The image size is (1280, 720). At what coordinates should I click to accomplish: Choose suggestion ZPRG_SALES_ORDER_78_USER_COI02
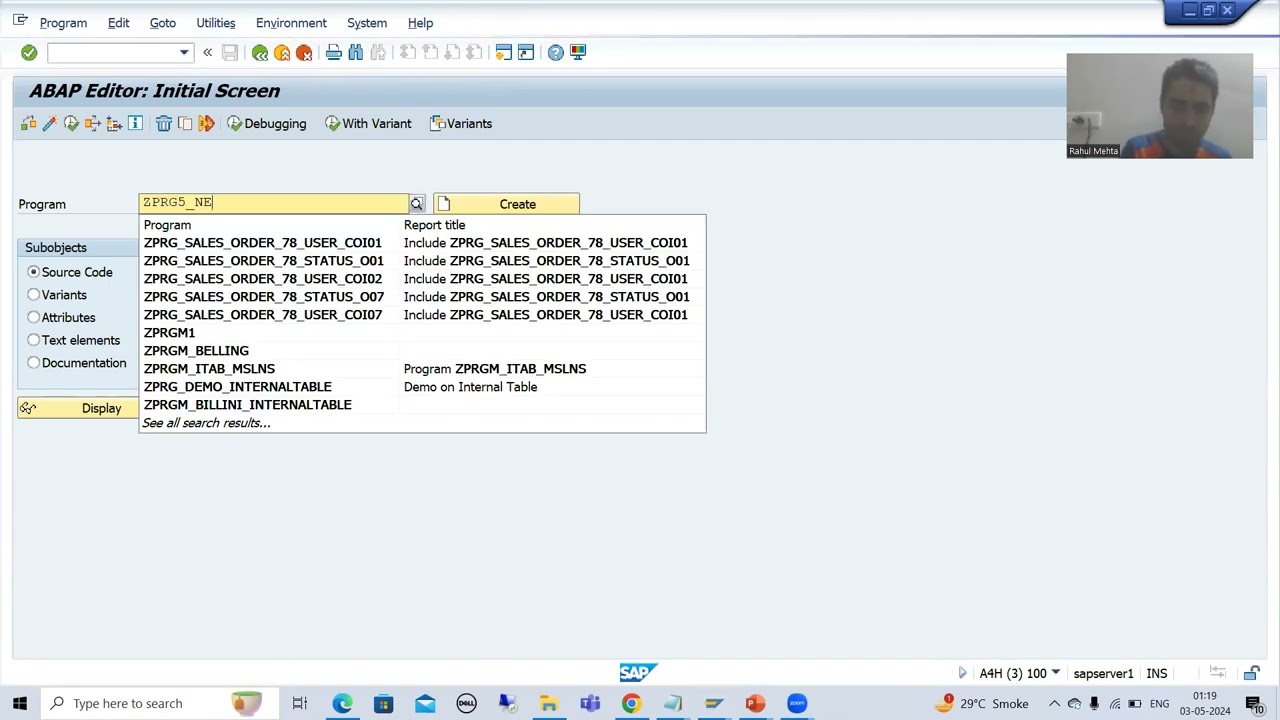point(422,279)
